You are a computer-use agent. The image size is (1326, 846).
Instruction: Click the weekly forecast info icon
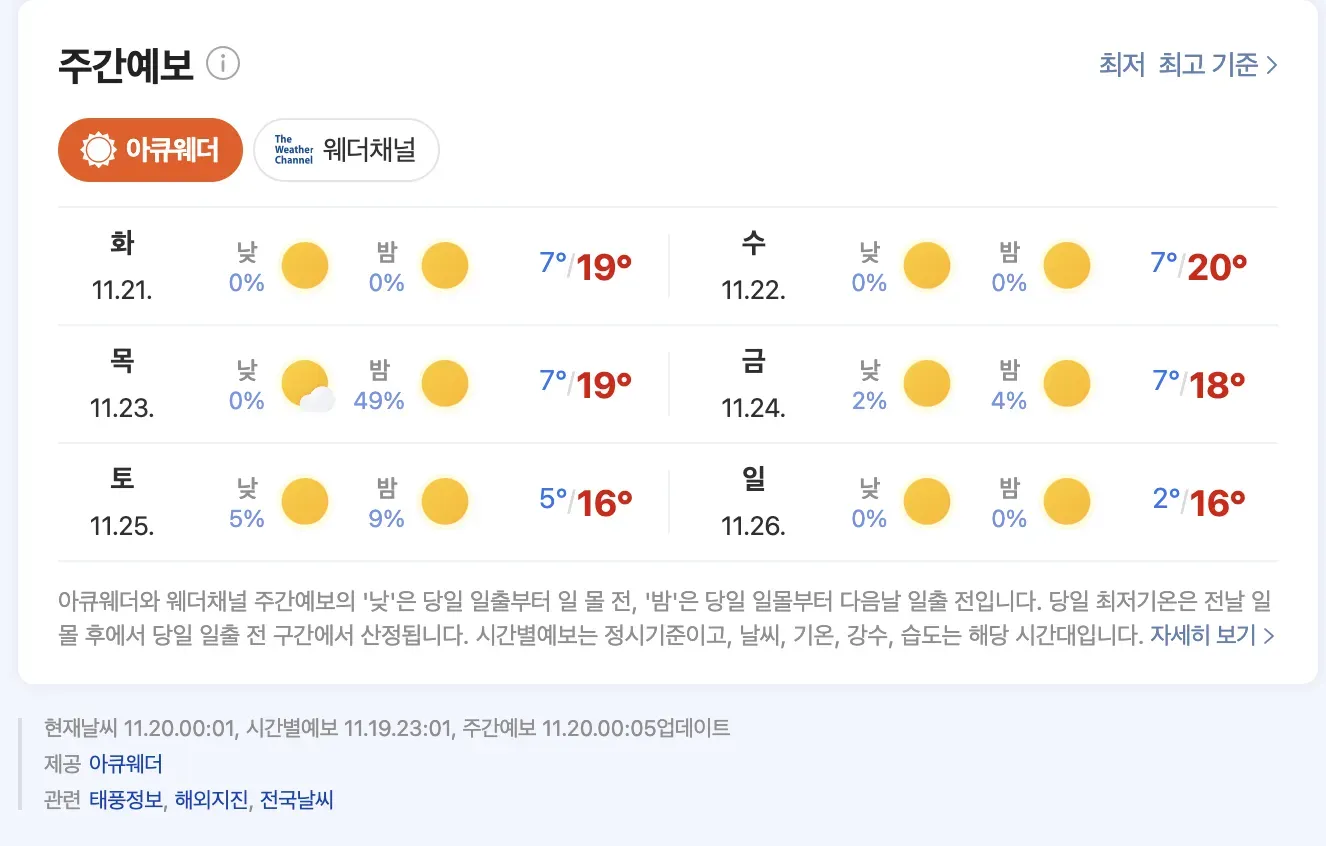point(223,65)
